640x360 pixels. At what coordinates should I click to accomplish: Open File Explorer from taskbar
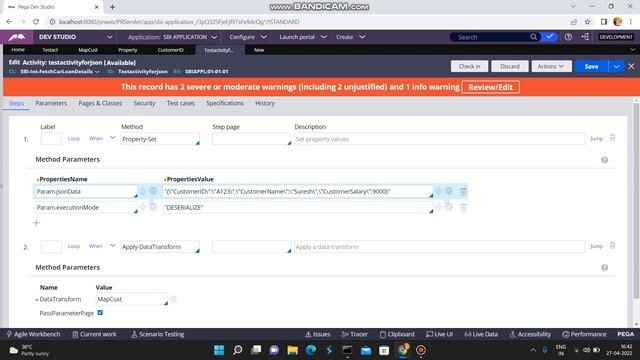[293, 350]
